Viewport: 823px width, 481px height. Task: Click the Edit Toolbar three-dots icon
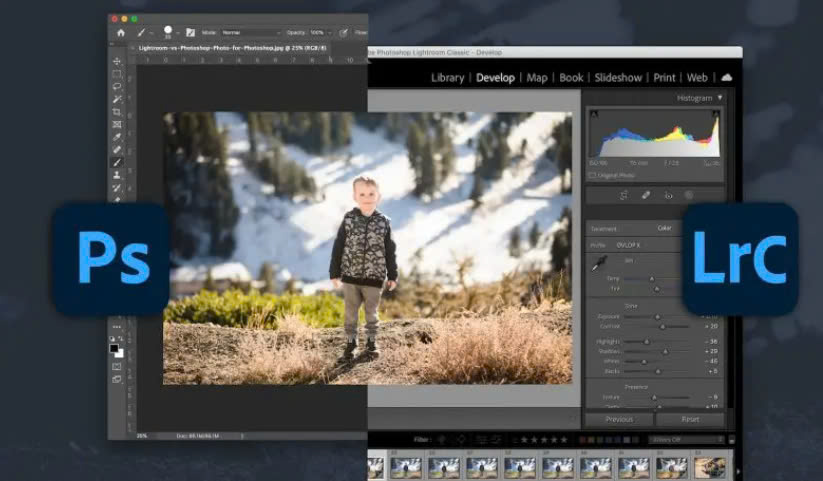(117, 327)
